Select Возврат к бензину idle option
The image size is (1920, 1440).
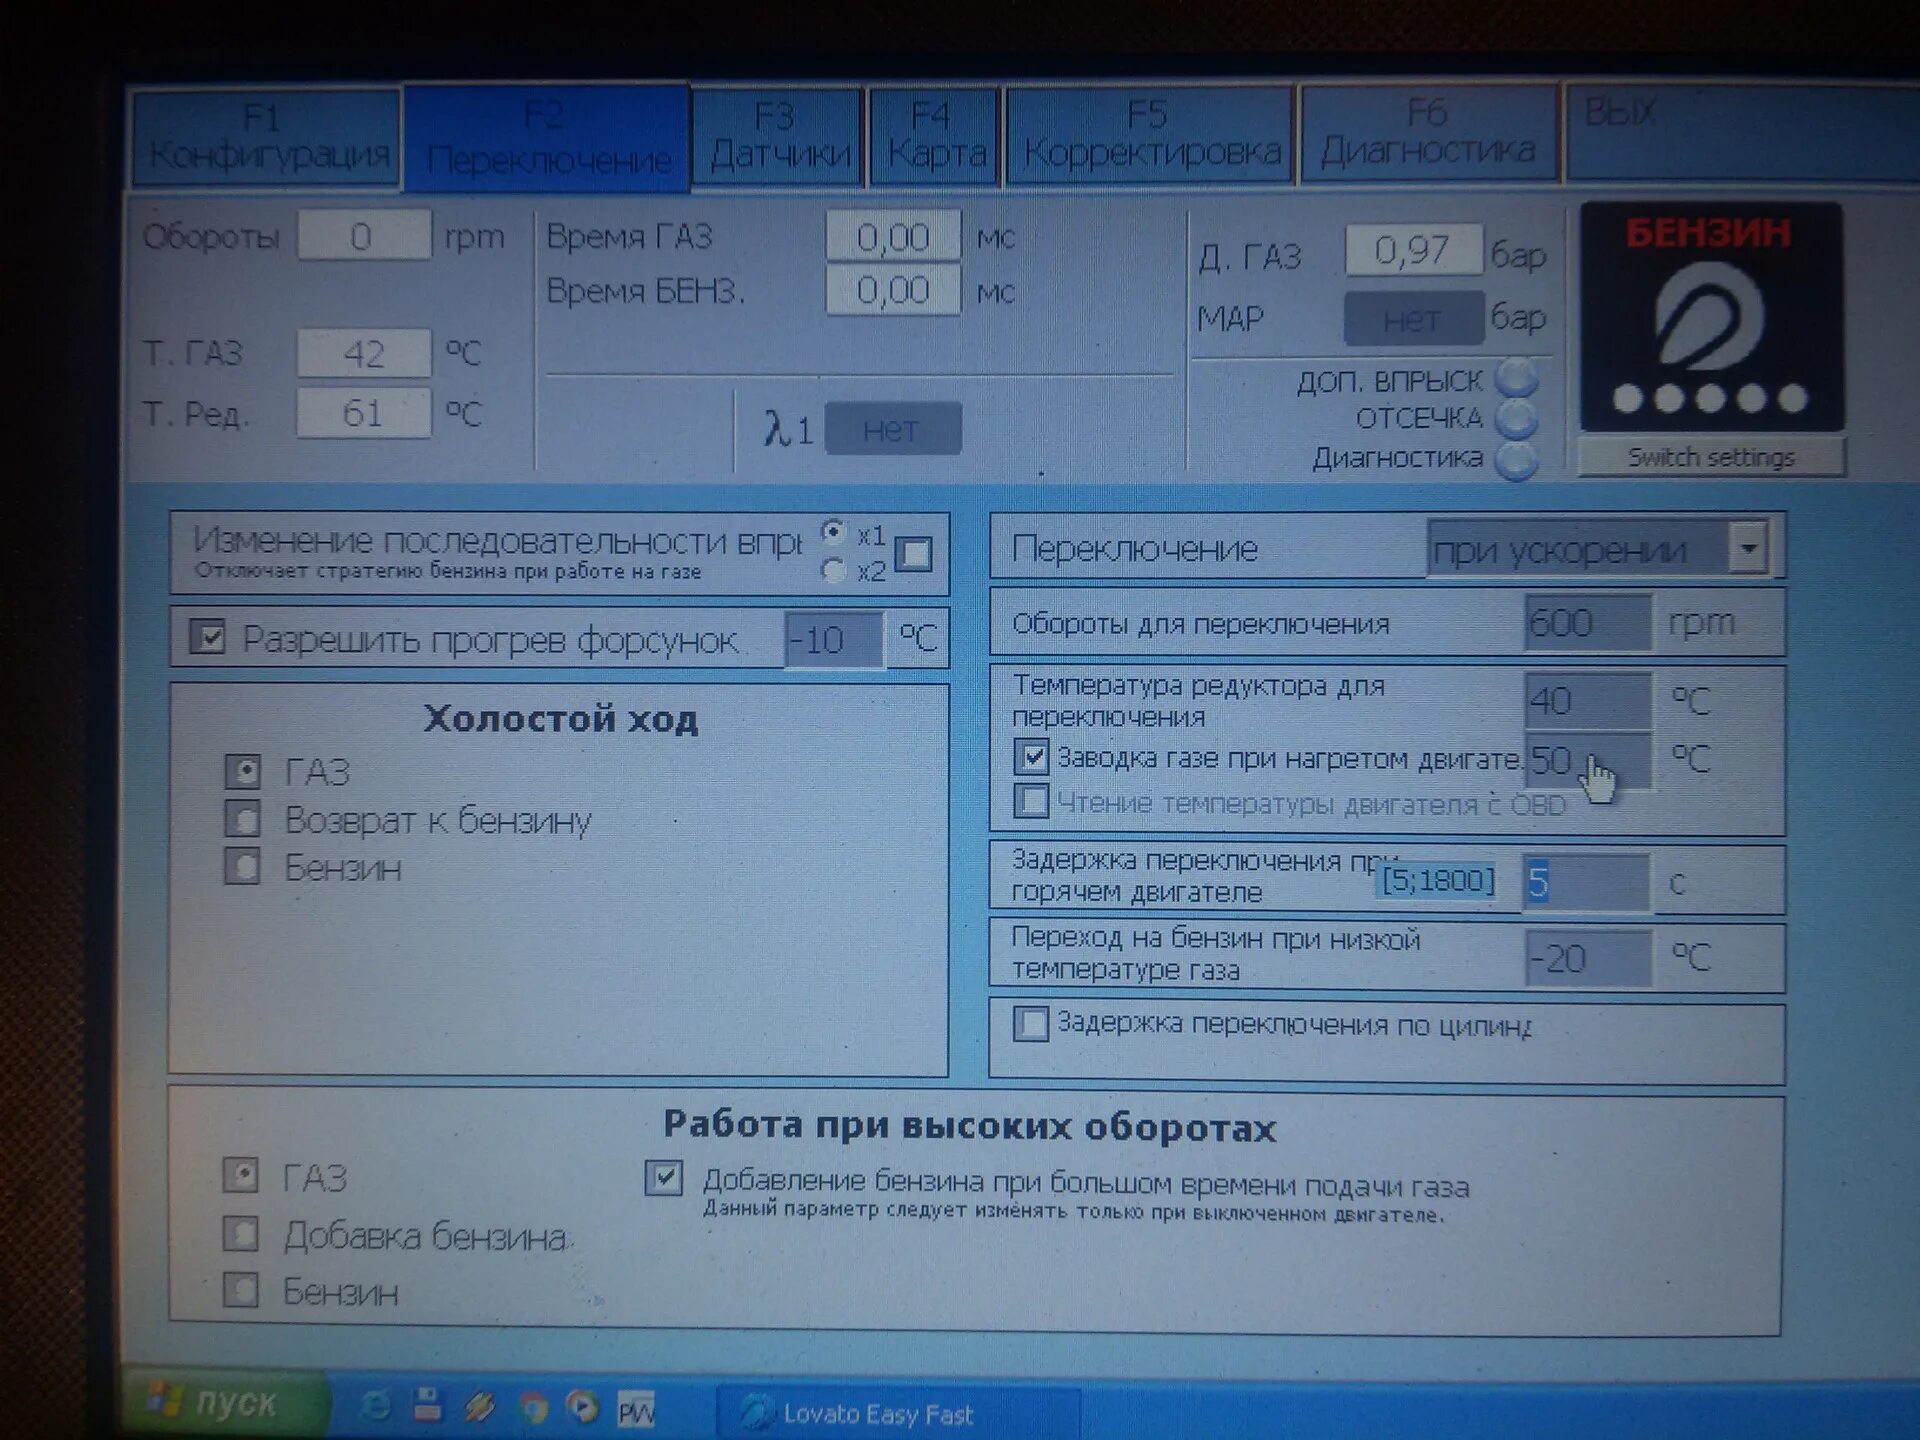click(243, 819)
